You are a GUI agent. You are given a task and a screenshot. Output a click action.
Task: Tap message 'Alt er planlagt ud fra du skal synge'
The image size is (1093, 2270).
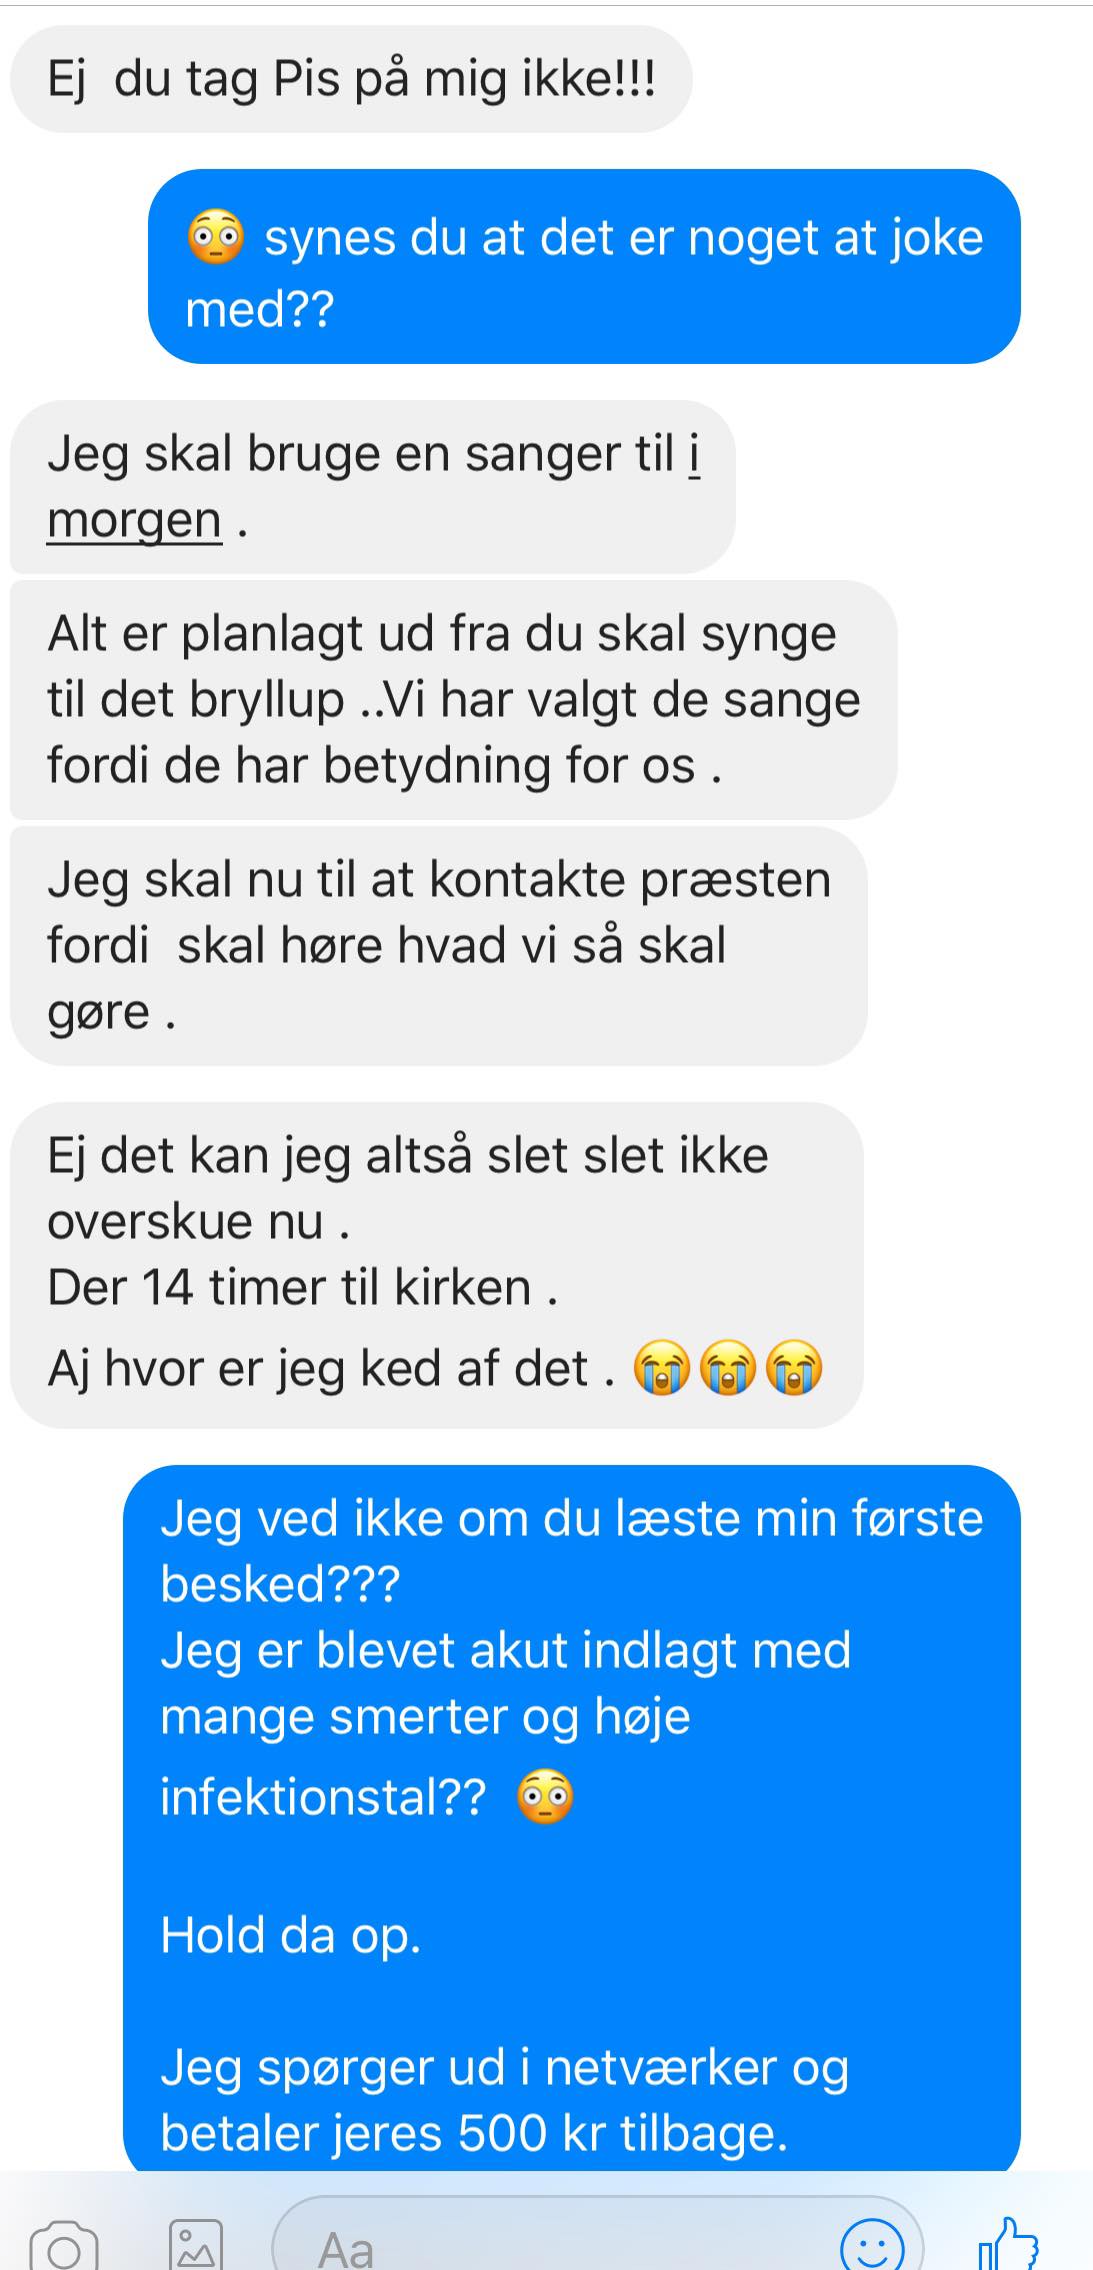pyautogui.click(x=453, y=700)
